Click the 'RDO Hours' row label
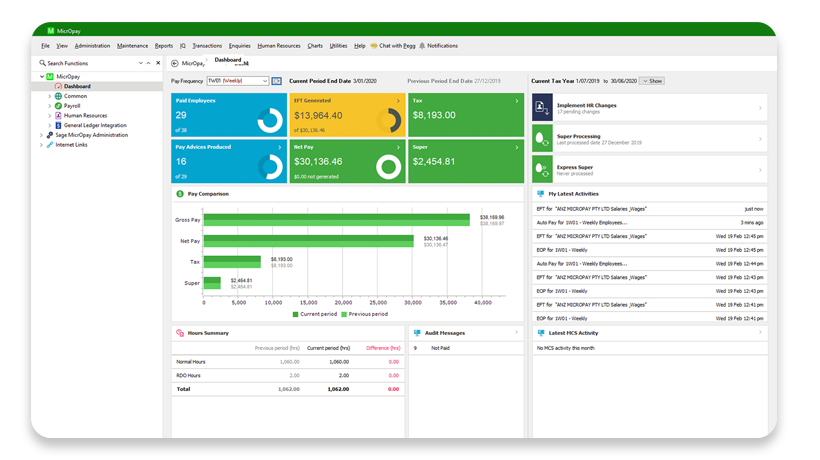This screenshot has height=460, width=820. click(x=188, y=376)
